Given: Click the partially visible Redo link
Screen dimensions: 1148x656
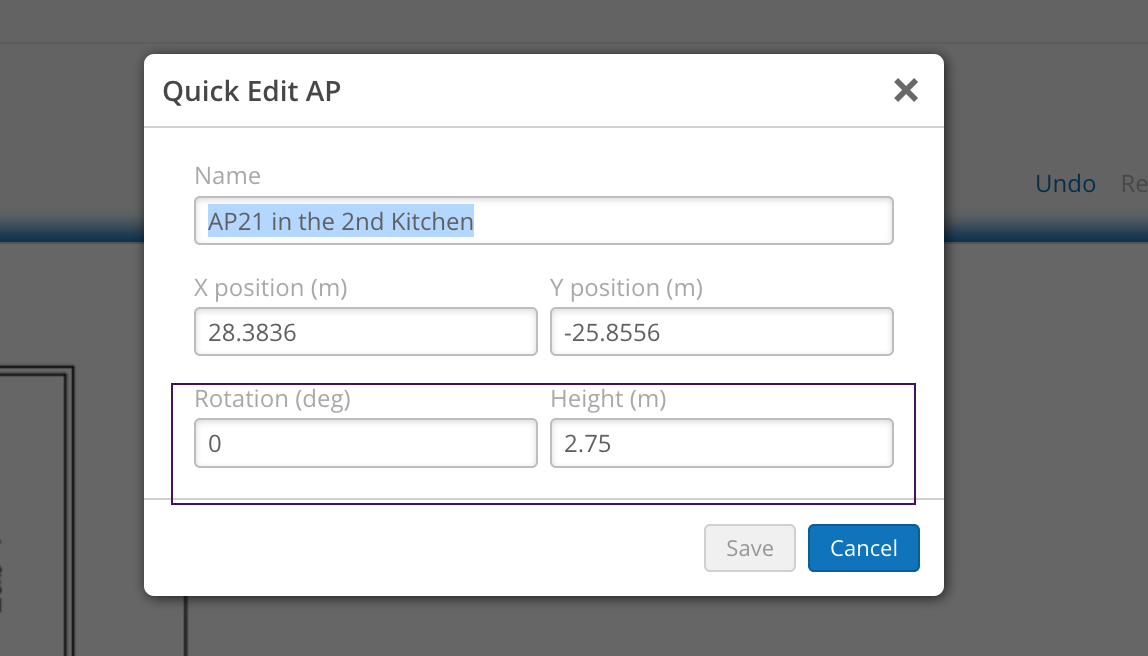Looking at the screenshot, I should coord(1134,184).
